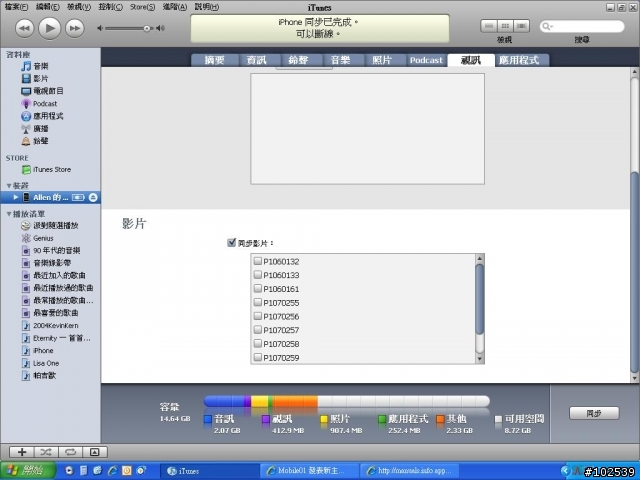Open the 說明(H) menu
This screenshot has width=640, height=480.
pyautogui.click(x=207, y=7)
